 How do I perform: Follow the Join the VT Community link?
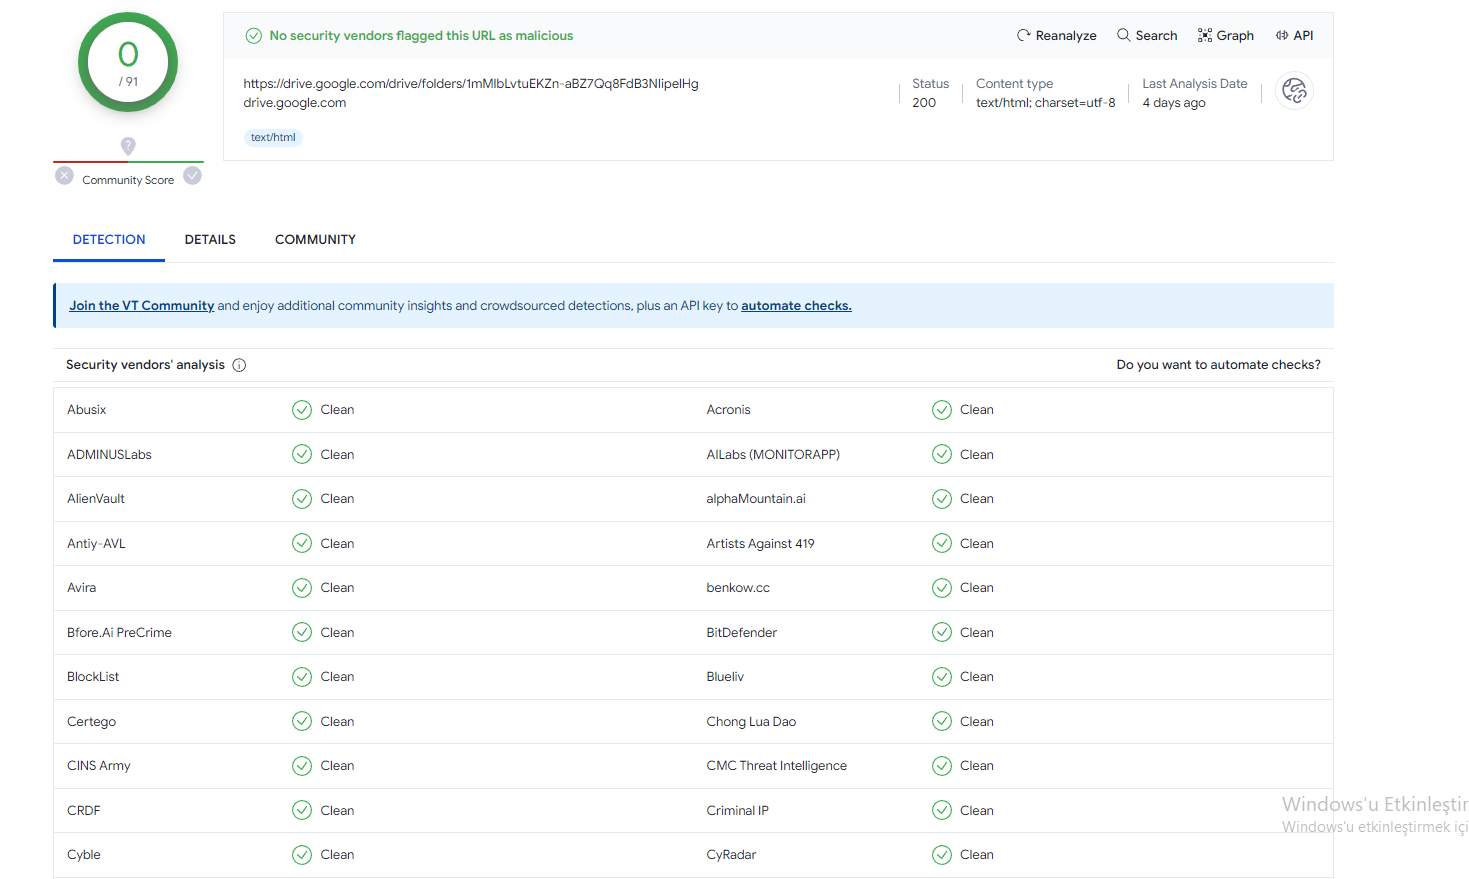(x=142, y=306)
